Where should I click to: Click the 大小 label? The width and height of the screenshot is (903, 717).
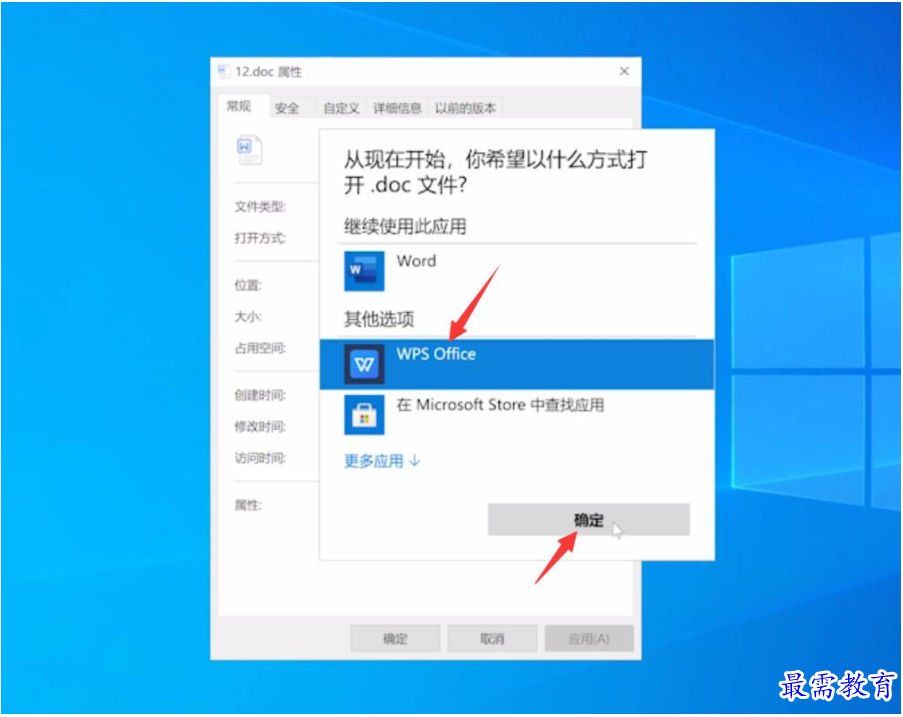click(248, 317)
